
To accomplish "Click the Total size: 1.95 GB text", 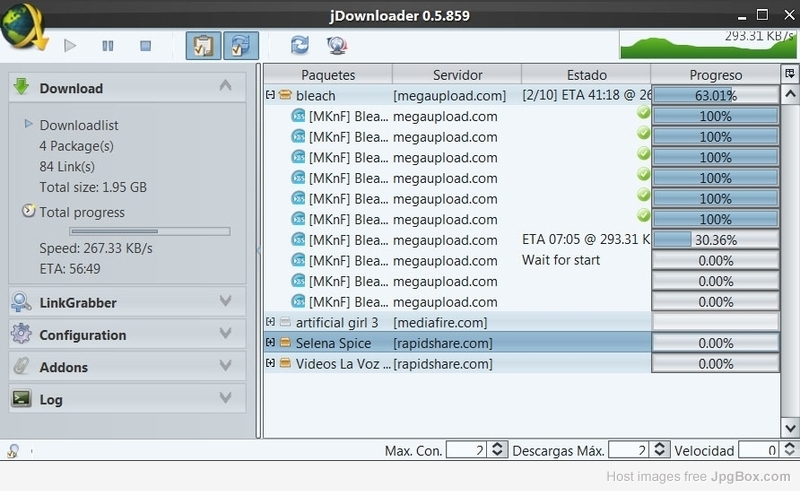I will [x=93, y=187].
